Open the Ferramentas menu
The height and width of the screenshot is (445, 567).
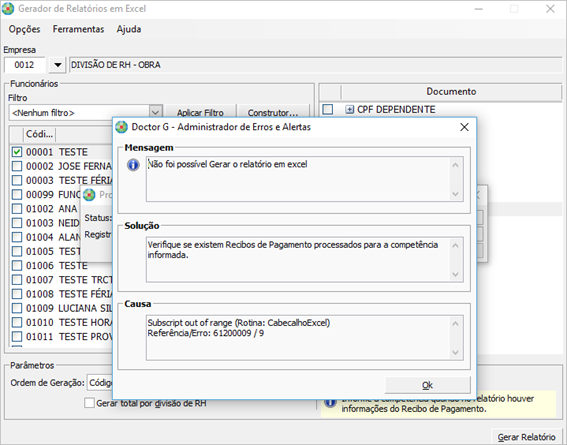78,29
